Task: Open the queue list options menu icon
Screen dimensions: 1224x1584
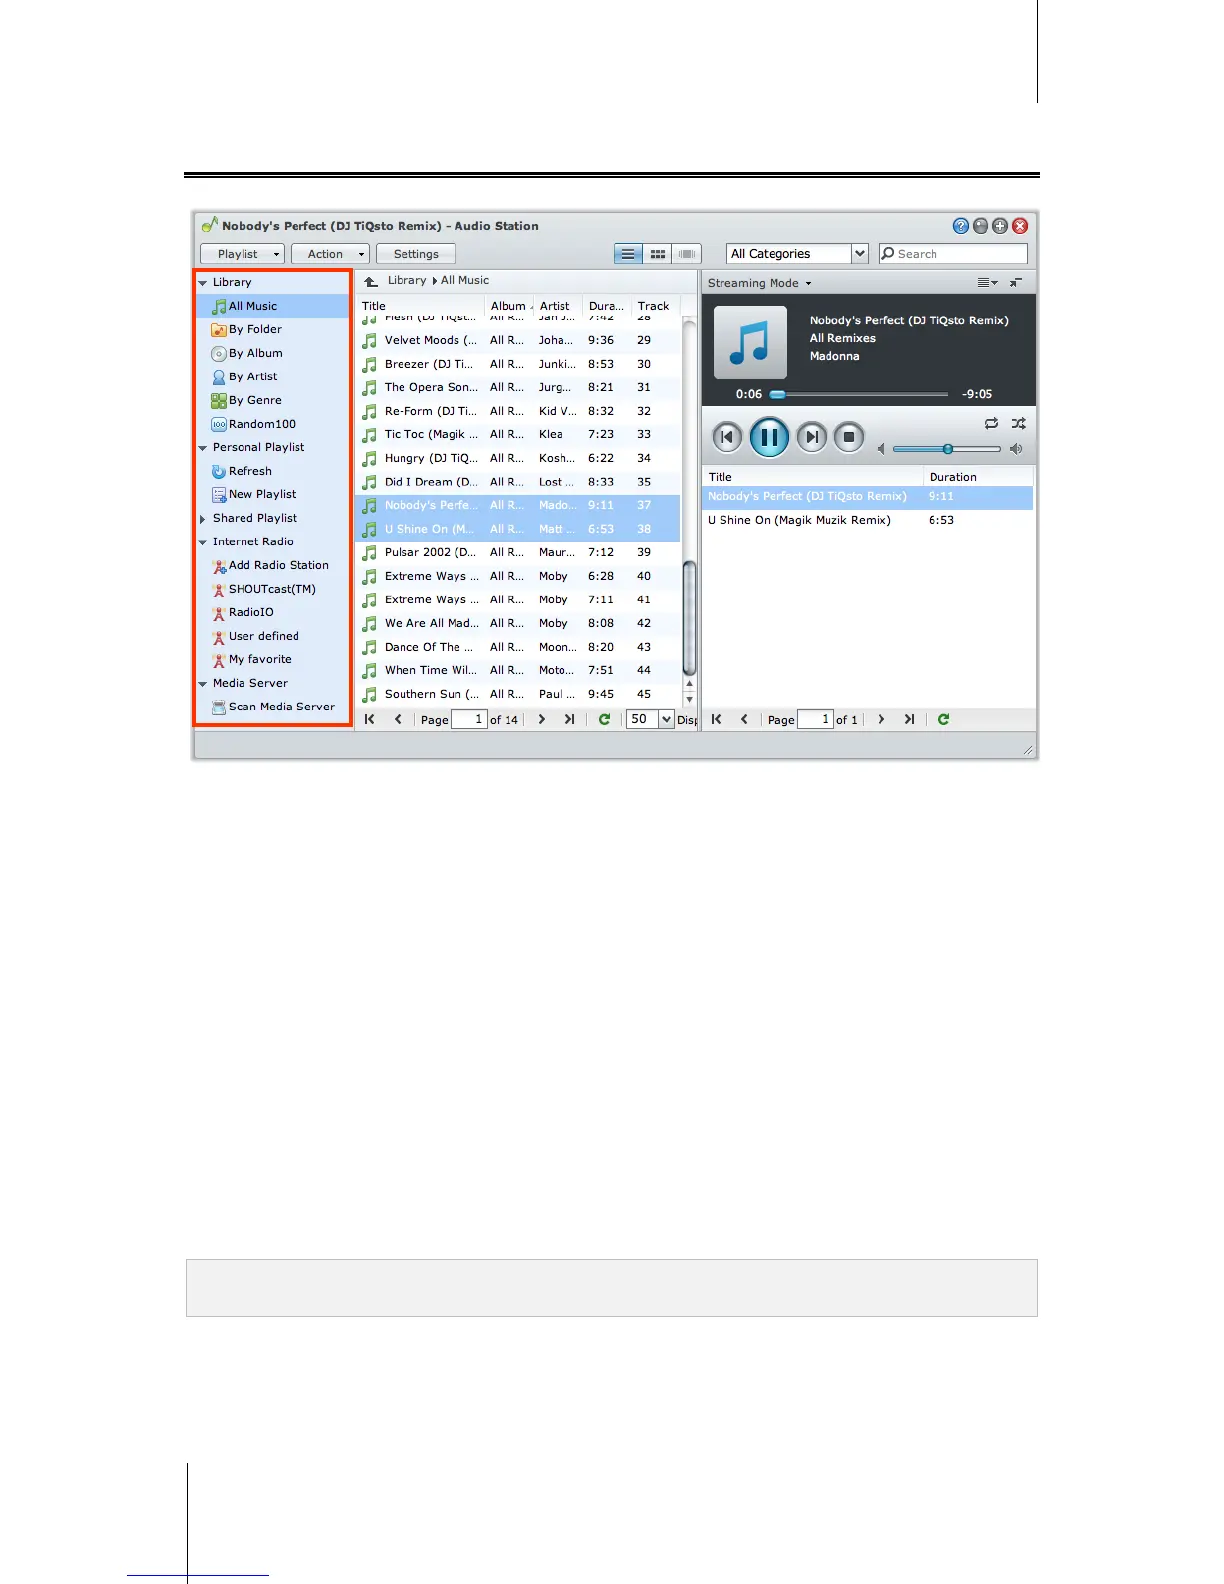Action: pos(987,283)
